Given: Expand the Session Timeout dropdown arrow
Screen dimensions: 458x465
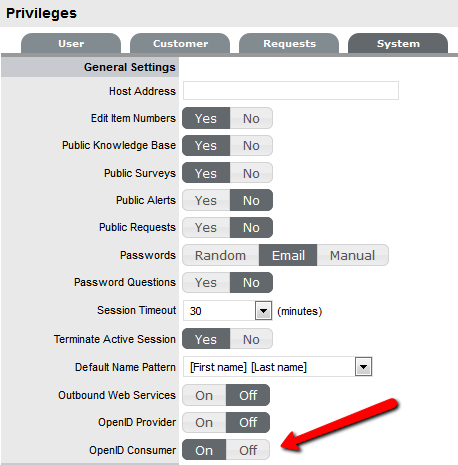Looking at the screenshot, I should (x=263, y=311).
